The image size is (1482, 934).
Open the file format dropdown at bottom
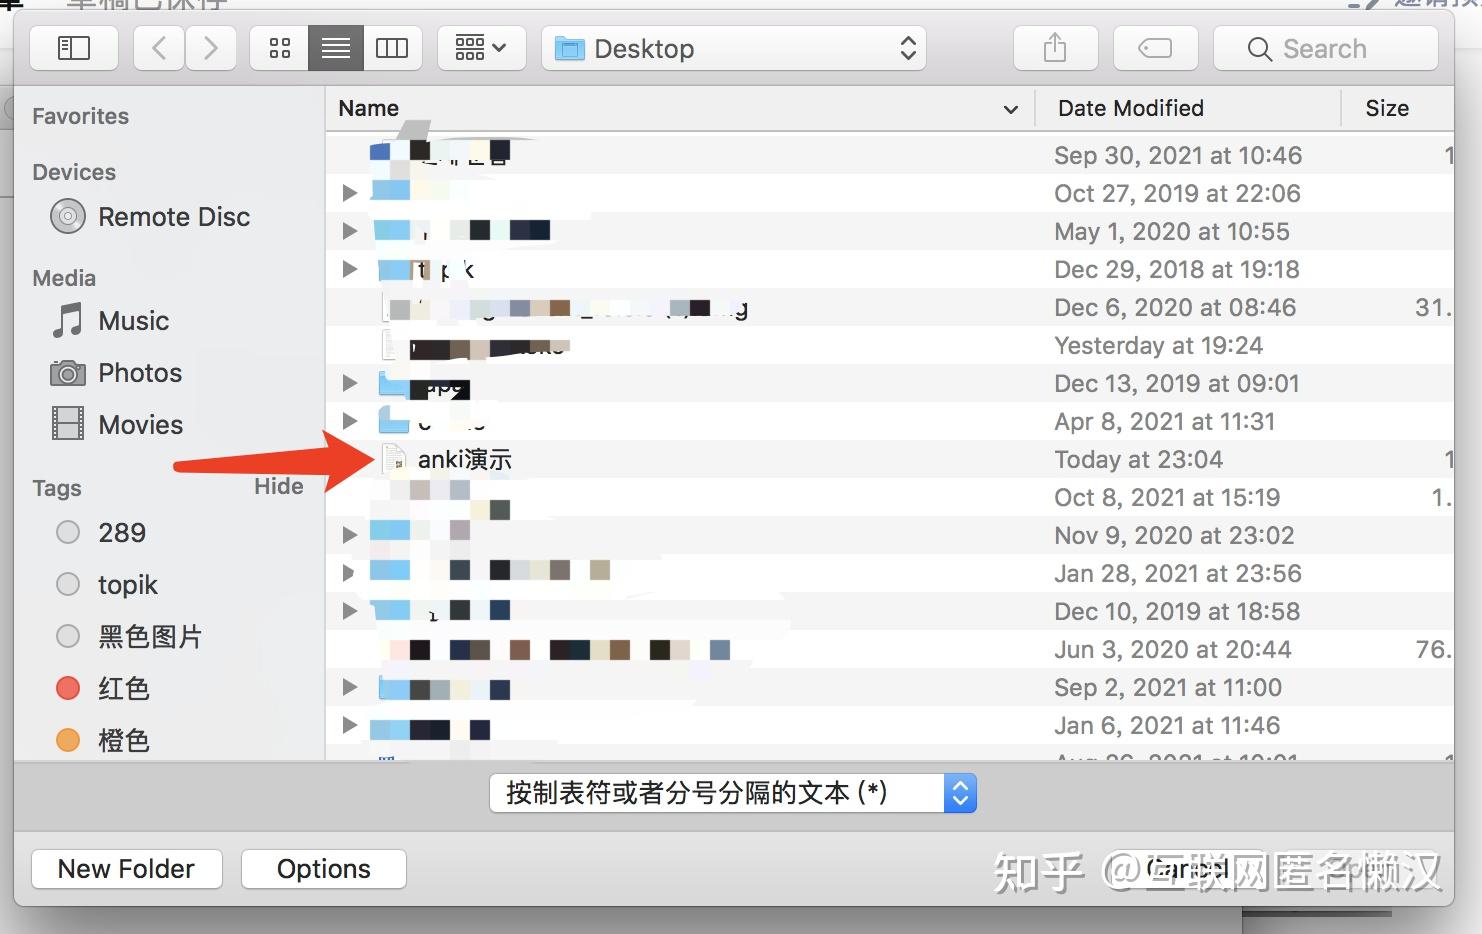pos(733,792)
